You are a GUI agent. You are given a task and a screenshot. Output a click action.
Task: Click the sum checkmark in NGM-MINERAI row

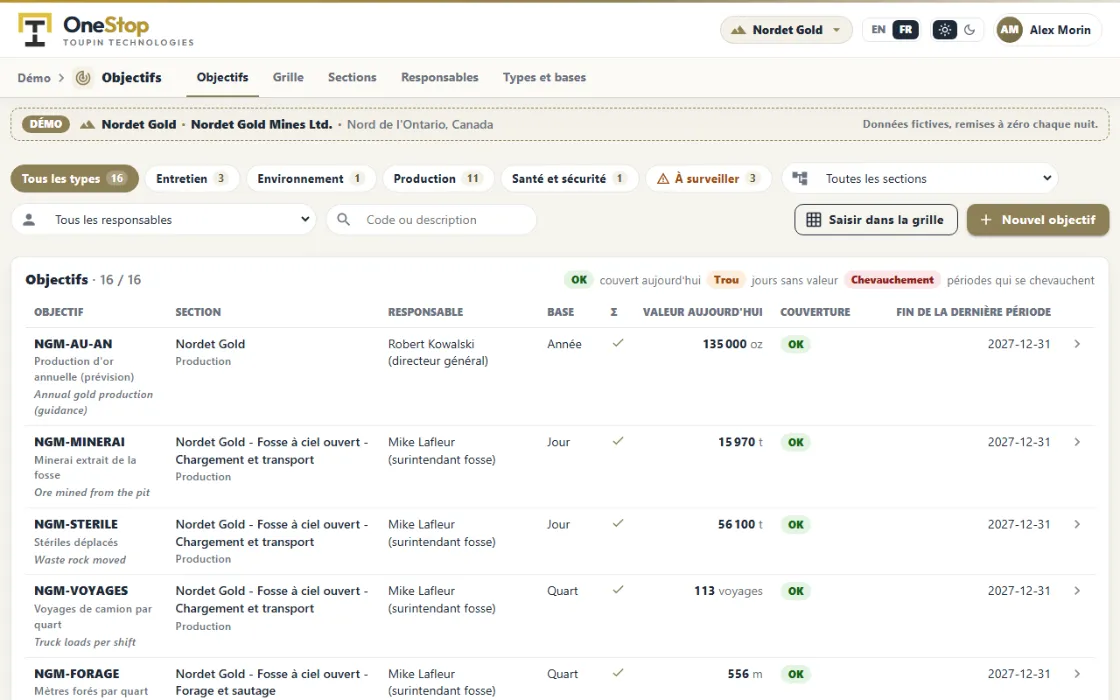[618, 441]
